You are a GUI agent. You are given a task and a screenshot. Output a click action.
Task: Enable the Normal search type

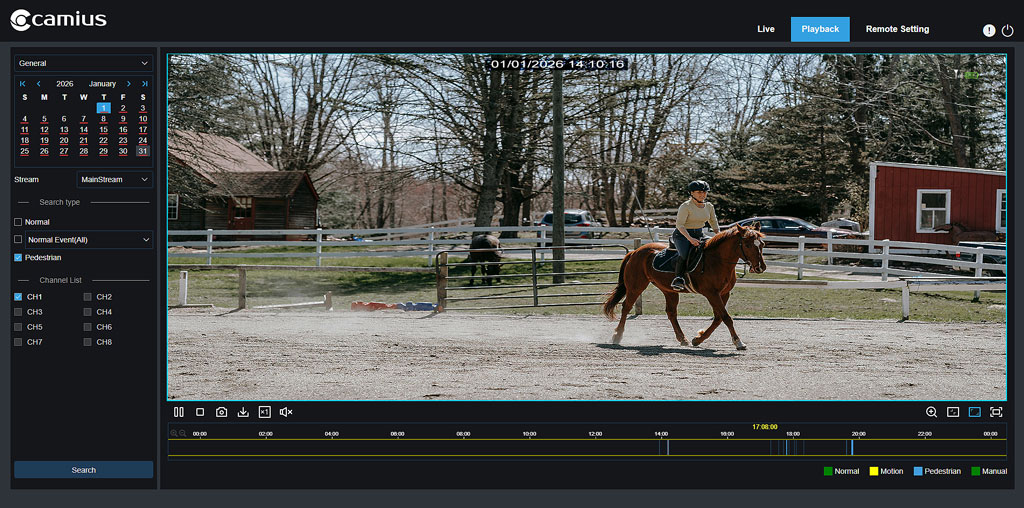pos(18,222)
